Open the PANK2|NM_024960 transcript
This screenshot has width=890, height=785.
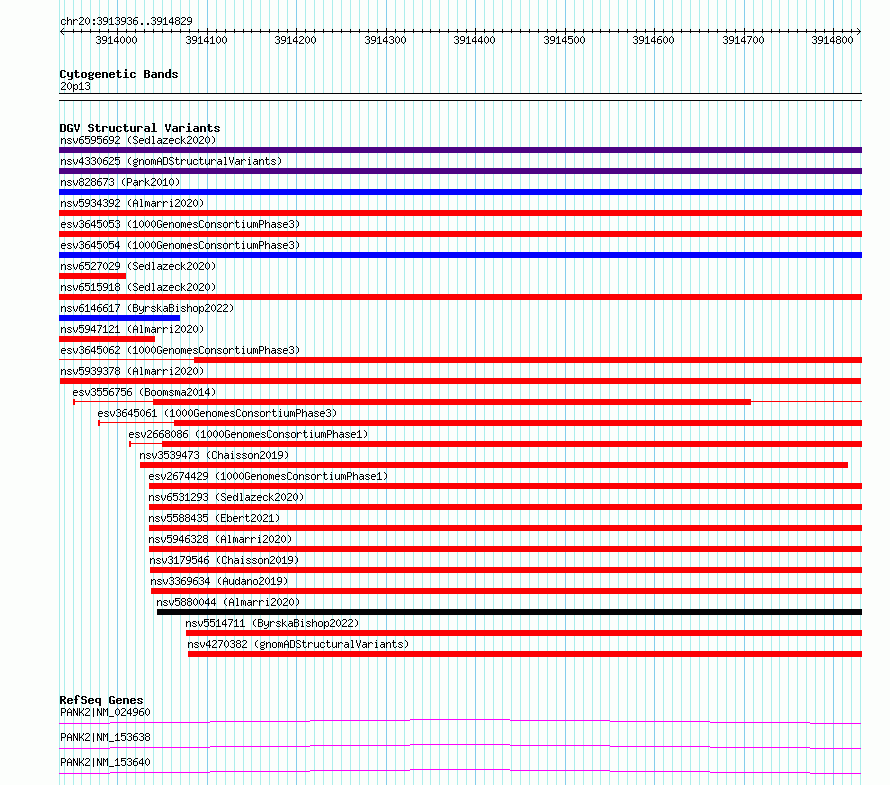click(105, 712)
